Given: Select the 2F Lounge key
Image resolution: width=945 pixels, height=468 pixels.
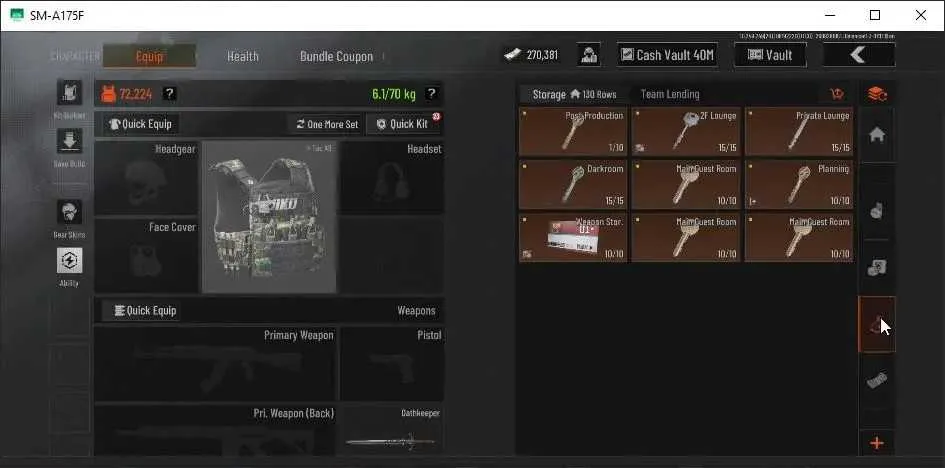Looking at the screenshot, I should [x=685, y=131].
